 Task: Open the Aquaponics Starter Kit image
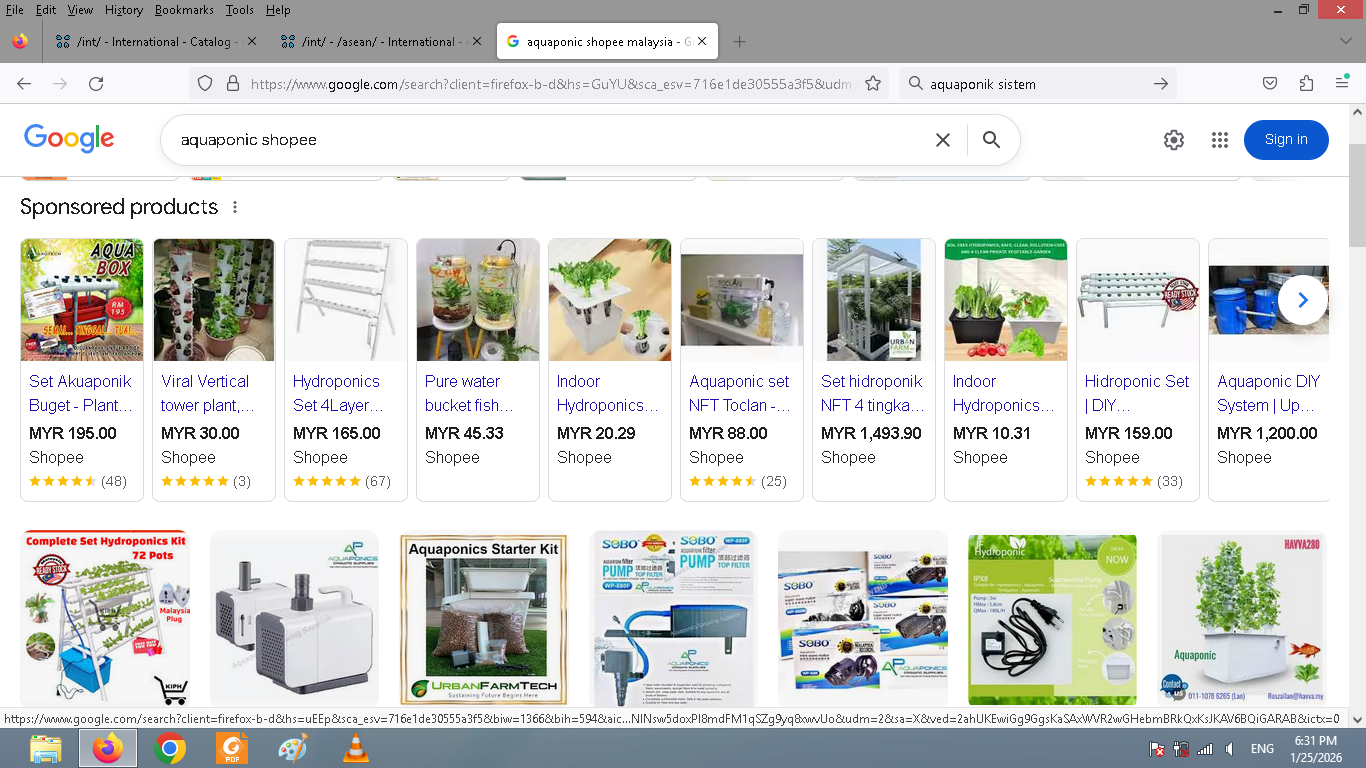click(x=484, y=618)
